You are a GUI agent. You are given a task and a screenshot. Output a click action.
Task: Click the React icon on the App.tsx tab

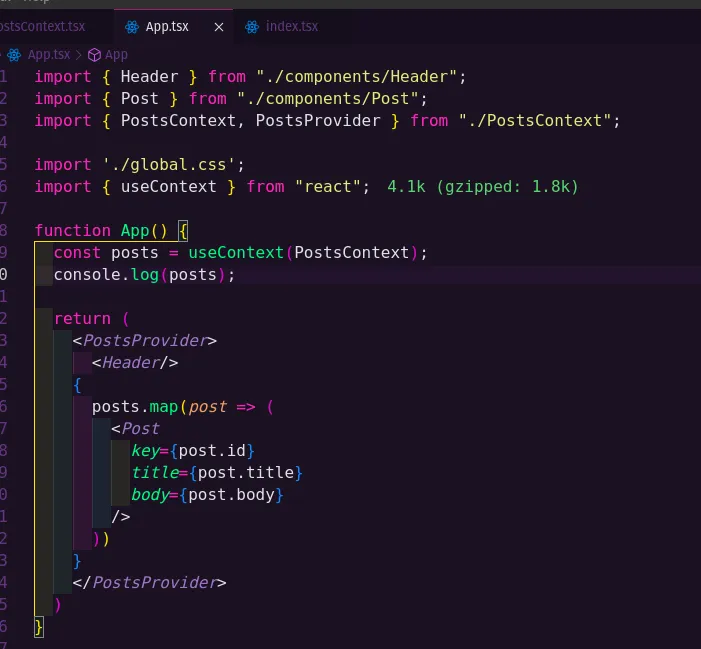click(130, 26)
